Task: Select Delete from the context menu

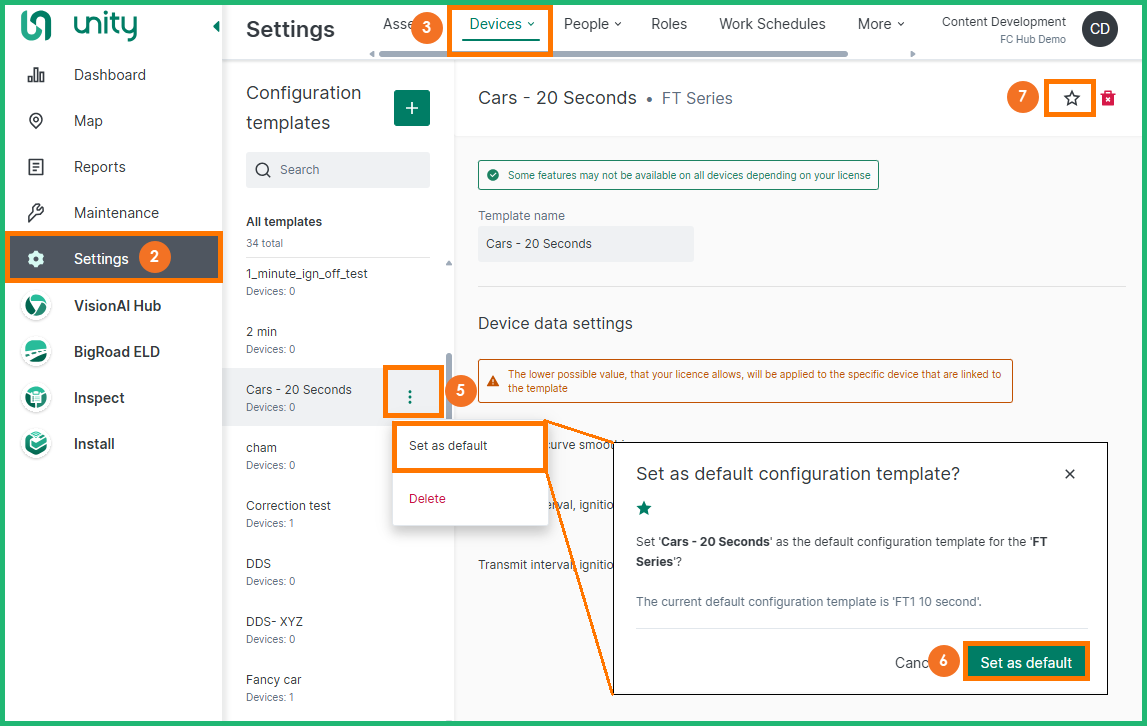Action: tap(427, 499)
